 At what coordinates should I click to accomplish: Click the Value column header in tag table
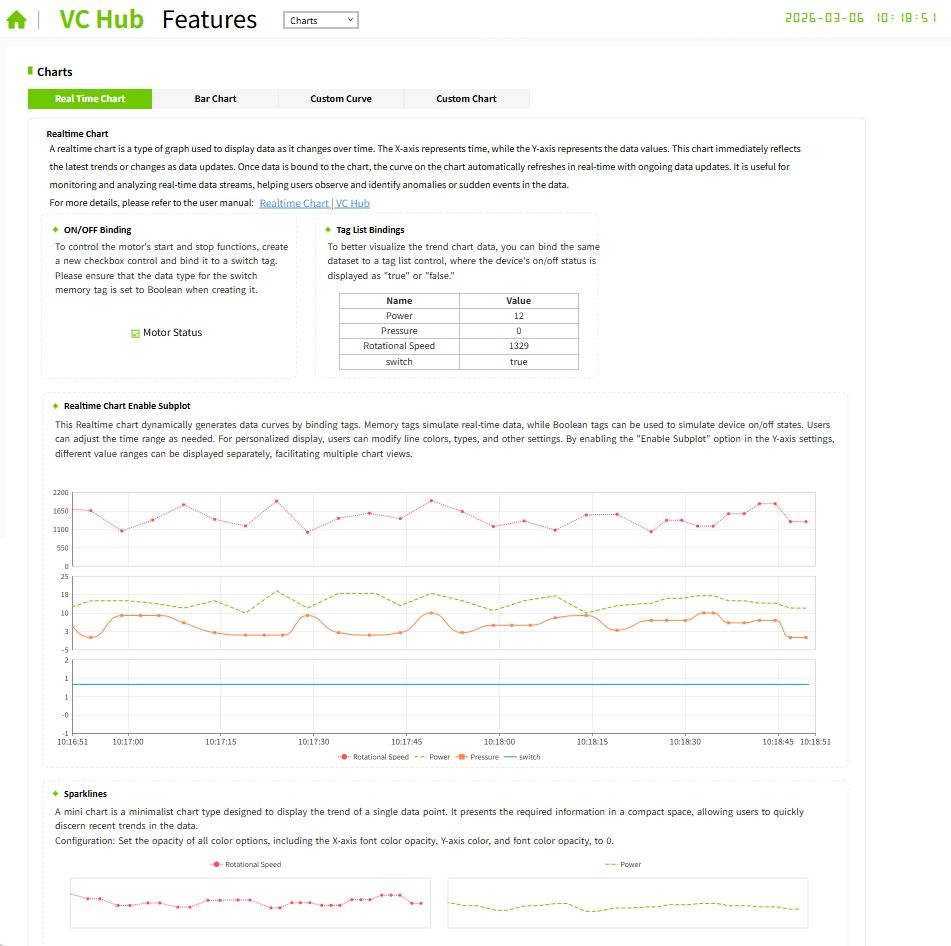518,300
